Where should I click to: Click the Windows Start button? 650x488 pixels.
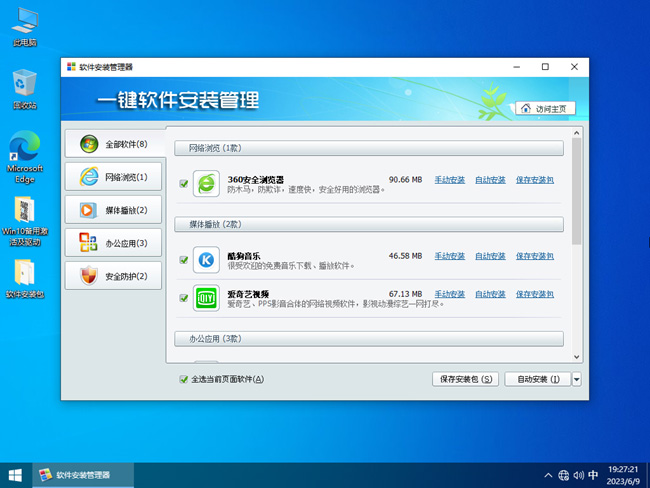point(15,475)
